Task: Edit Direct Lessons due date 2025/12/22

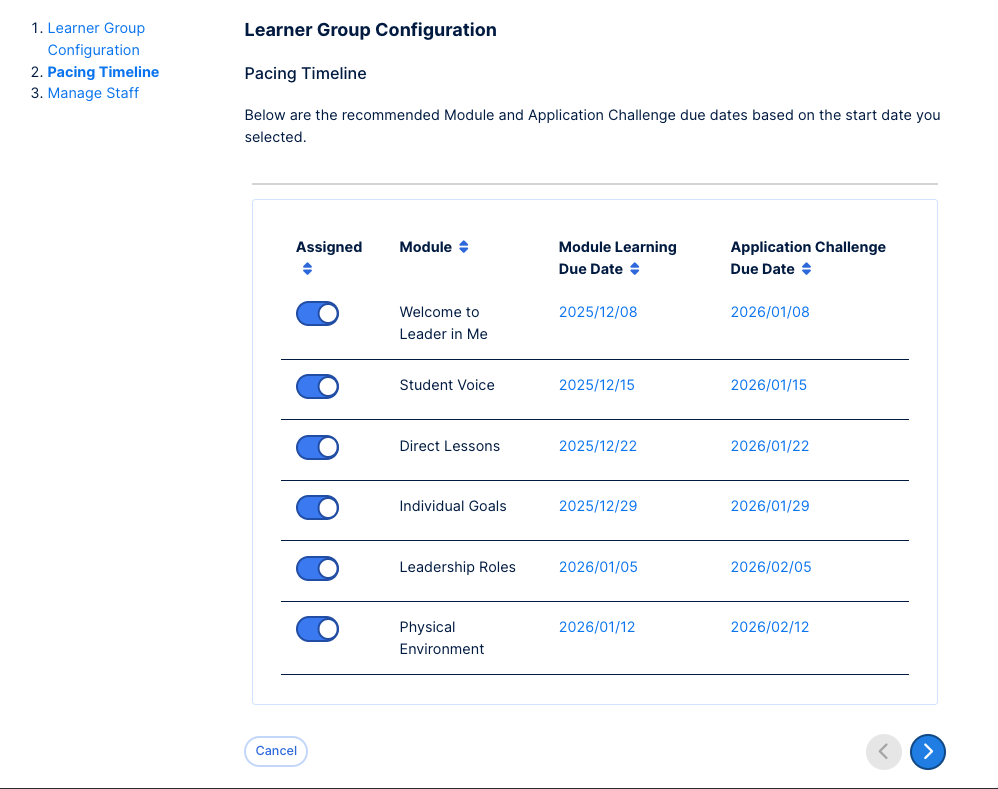Action: (x=598, y=446)
